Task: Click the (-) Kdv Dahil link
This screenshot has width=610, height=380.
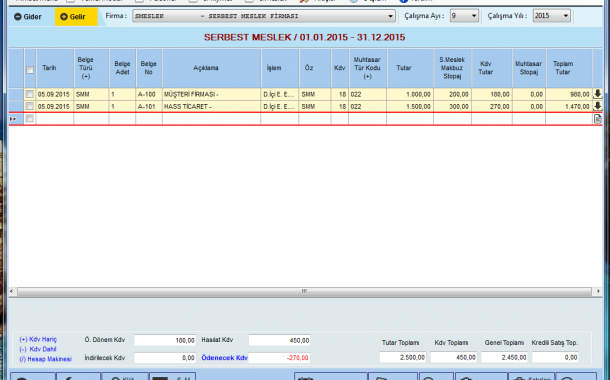Action: pos(38,349)
